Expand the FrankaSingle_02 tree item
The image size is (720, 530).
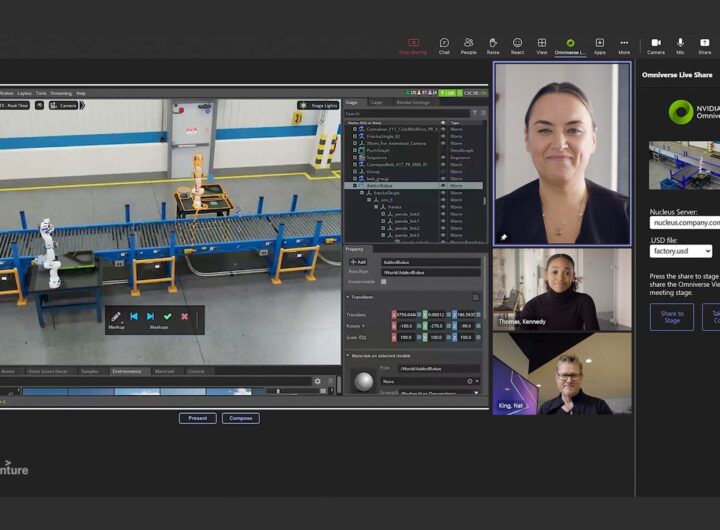click(355, 136)
